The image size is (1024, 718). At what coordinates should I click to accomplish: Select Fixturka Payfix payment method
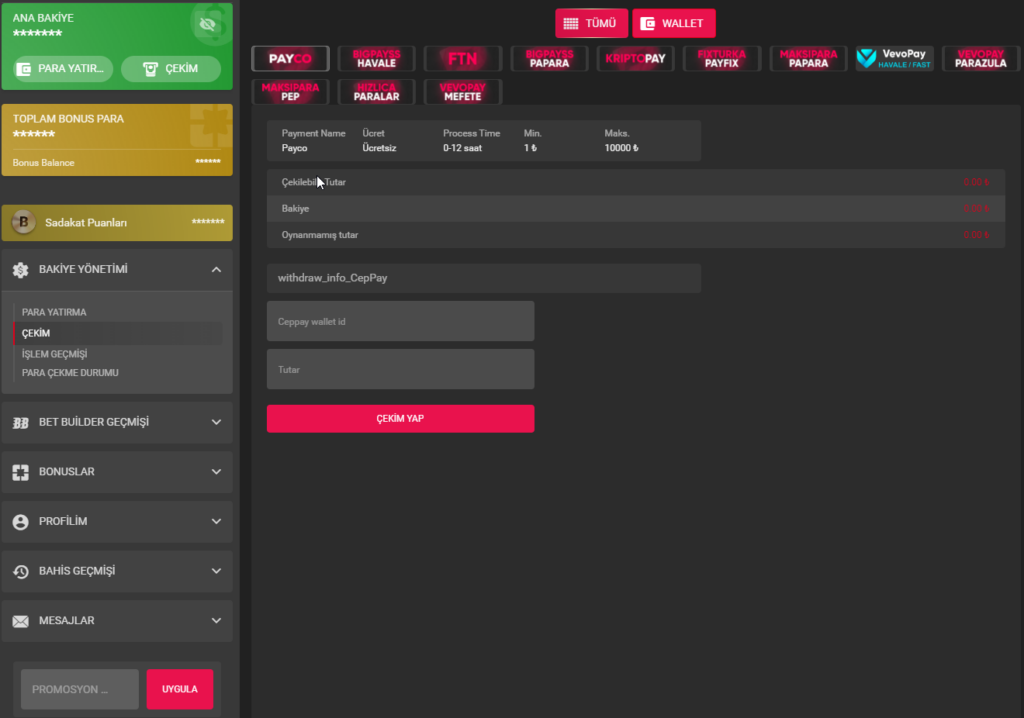721,59
